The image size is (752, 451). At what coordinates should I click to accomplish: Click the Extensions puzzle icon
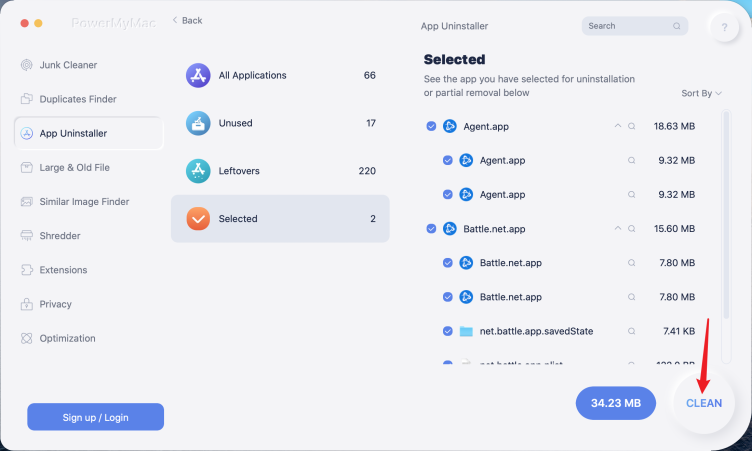click(x=26, y=270)
